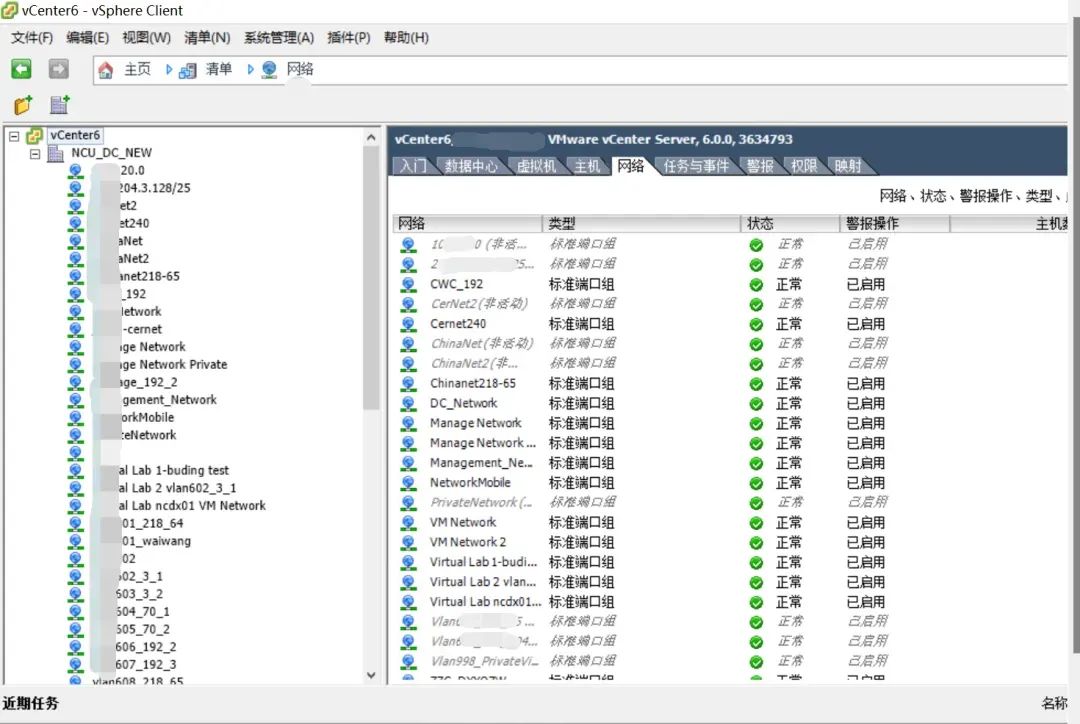The height and width of the screenshot is (724, 1080).
Task: Create a new folder with the folder icon
Action: 22,104
